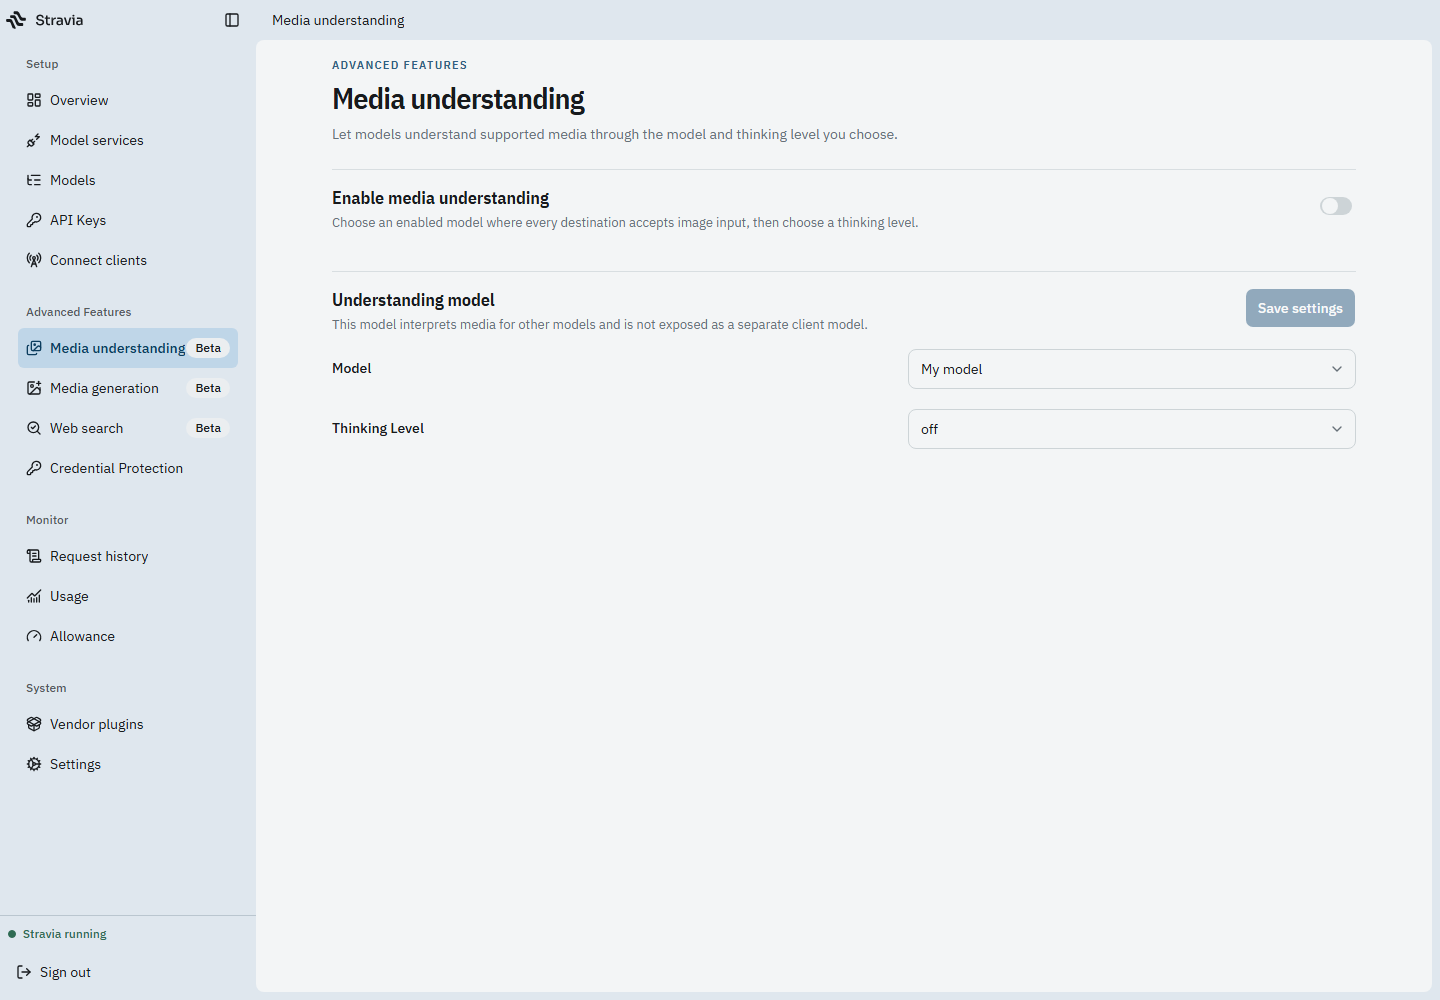
Task: Click Media understanding breadcrumb title
Action: (338, 20)
